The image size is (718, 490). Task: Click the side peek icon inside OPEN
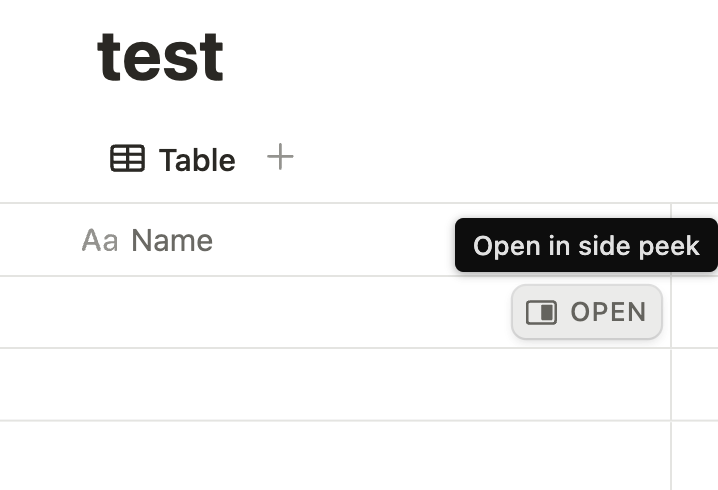(541, 312)
